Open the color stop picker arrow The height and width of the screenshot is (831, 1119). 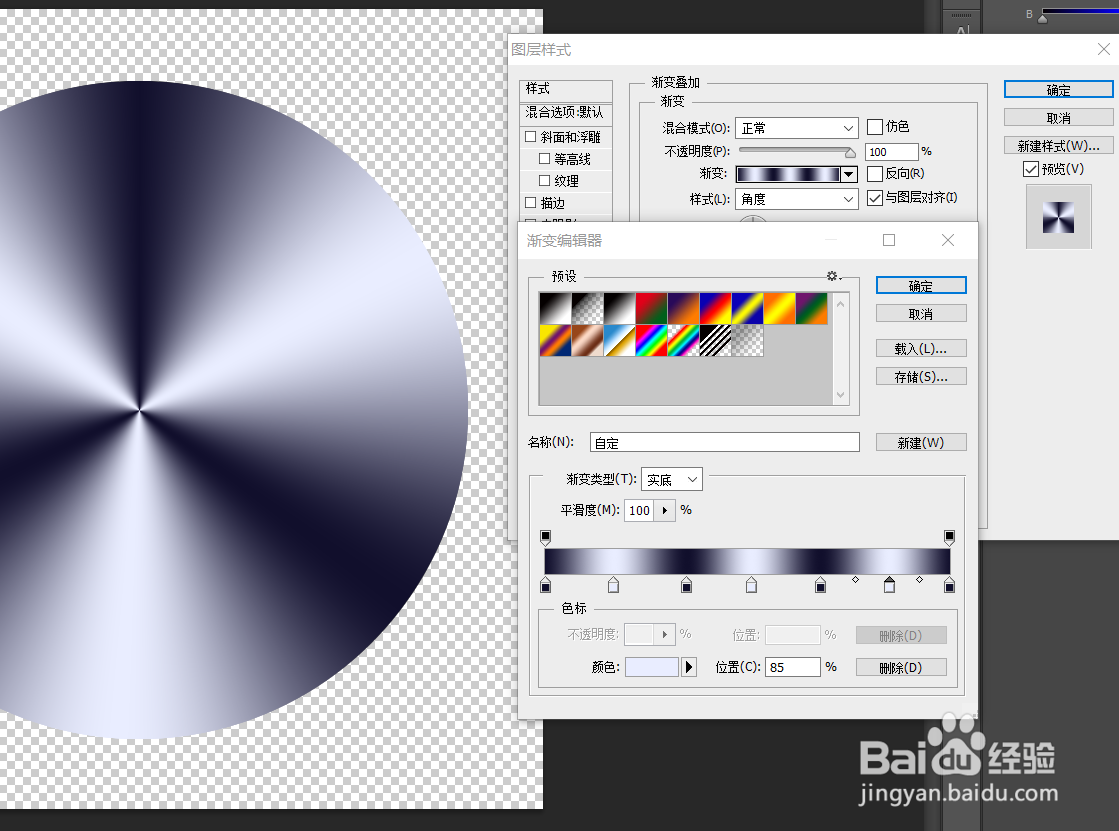click(689, 667)
